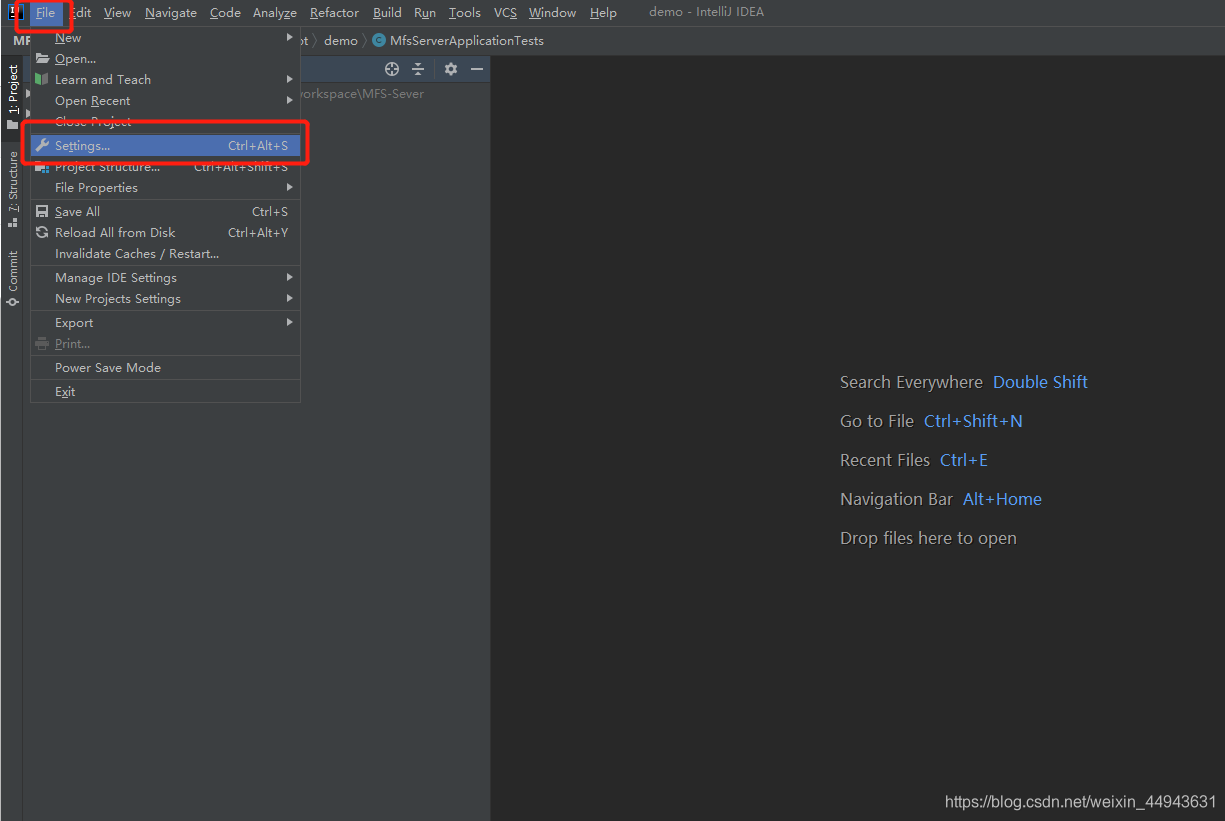Select Print... menu entry
This screenshot has height=821, width=1225.
tap(165, 344)
